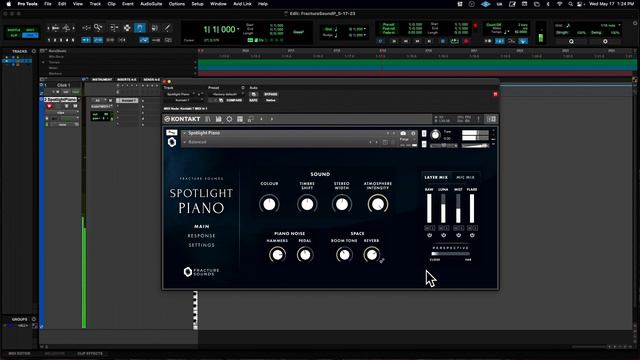Select MAIN page in Spotlight Piano
The width and height of the screenshot is (640, 360).
pyautogui.click(x=201, y=227)
